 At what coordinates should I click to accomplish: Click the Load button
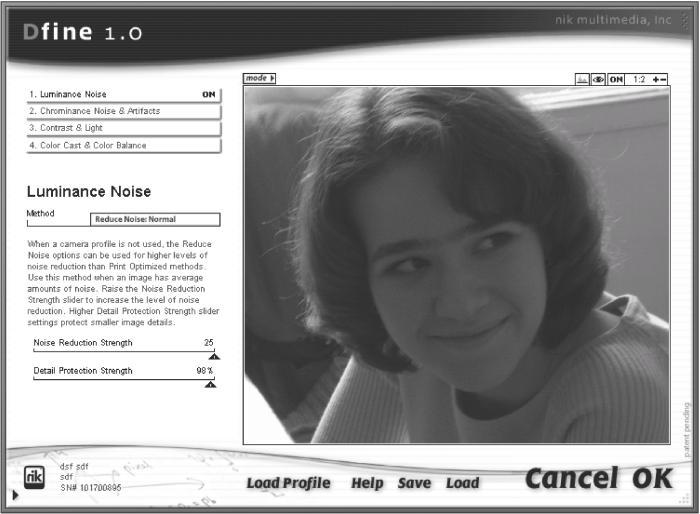coord(462,483)
